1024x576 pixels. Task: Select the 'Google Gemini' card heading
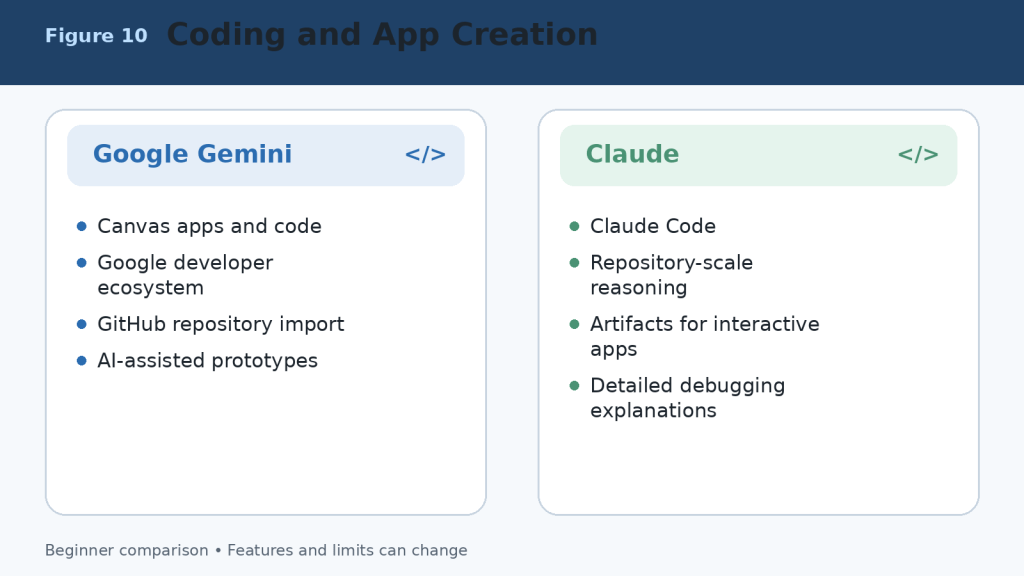(192, 155)
